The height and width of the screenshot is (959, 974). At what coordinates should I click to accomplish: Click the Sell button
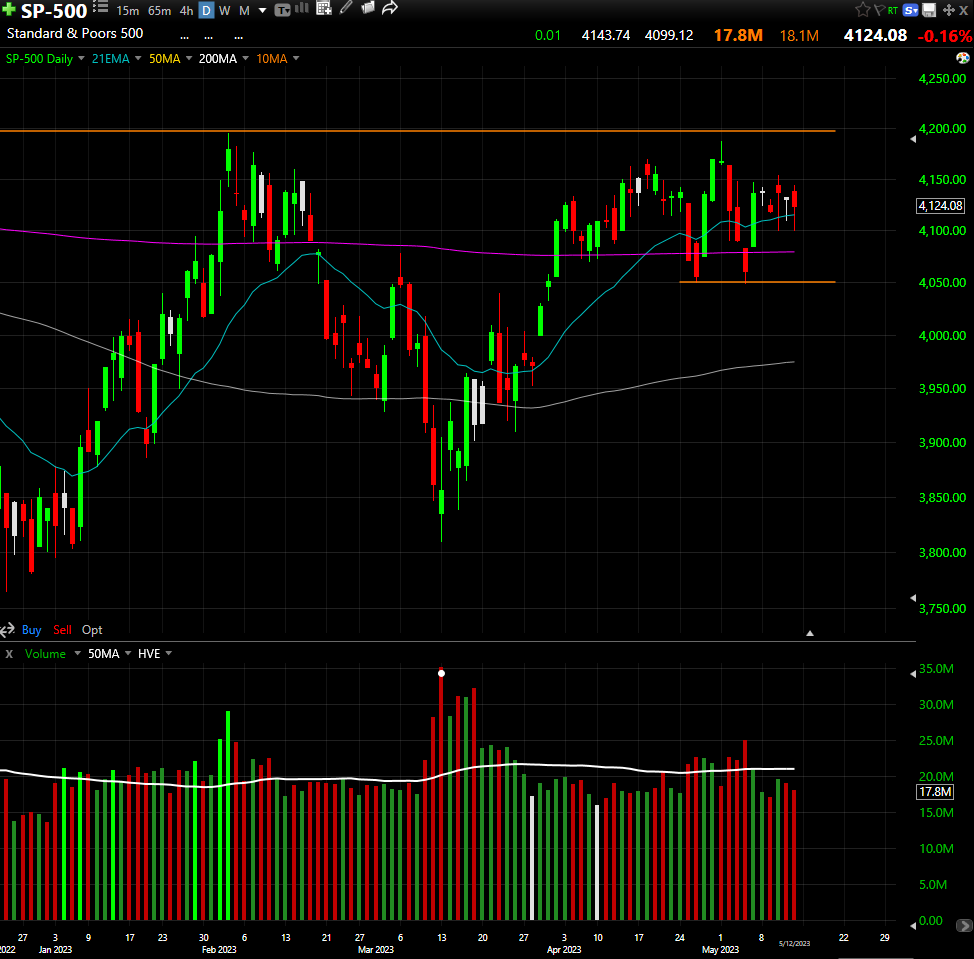tap(62, 630)
